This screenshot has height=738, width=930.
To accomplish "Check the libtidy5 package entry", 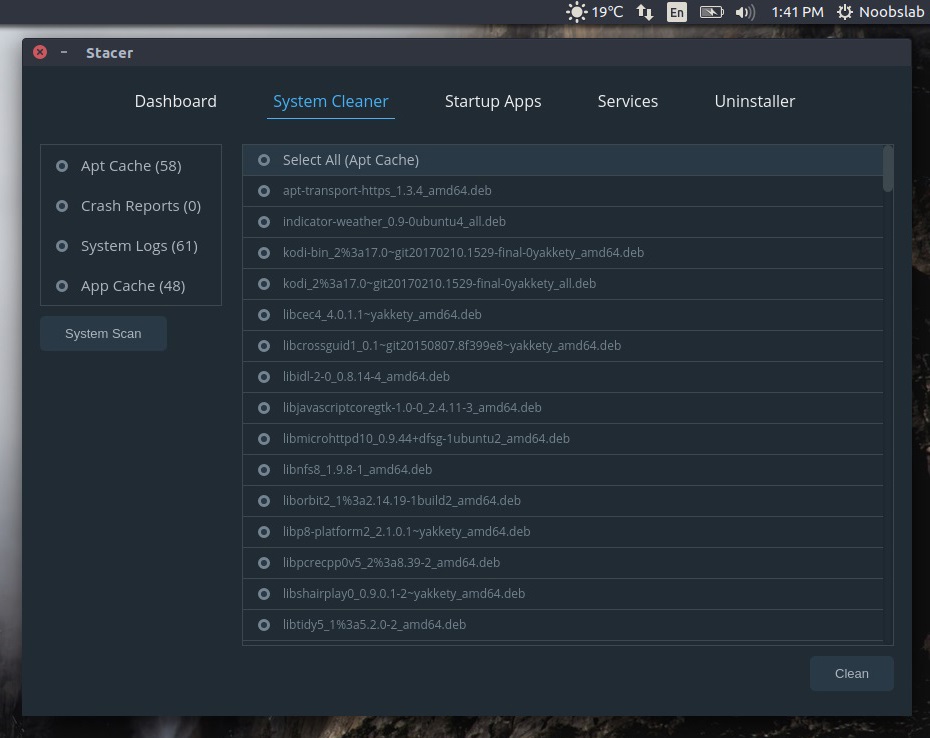I will (x=264, y=624).
